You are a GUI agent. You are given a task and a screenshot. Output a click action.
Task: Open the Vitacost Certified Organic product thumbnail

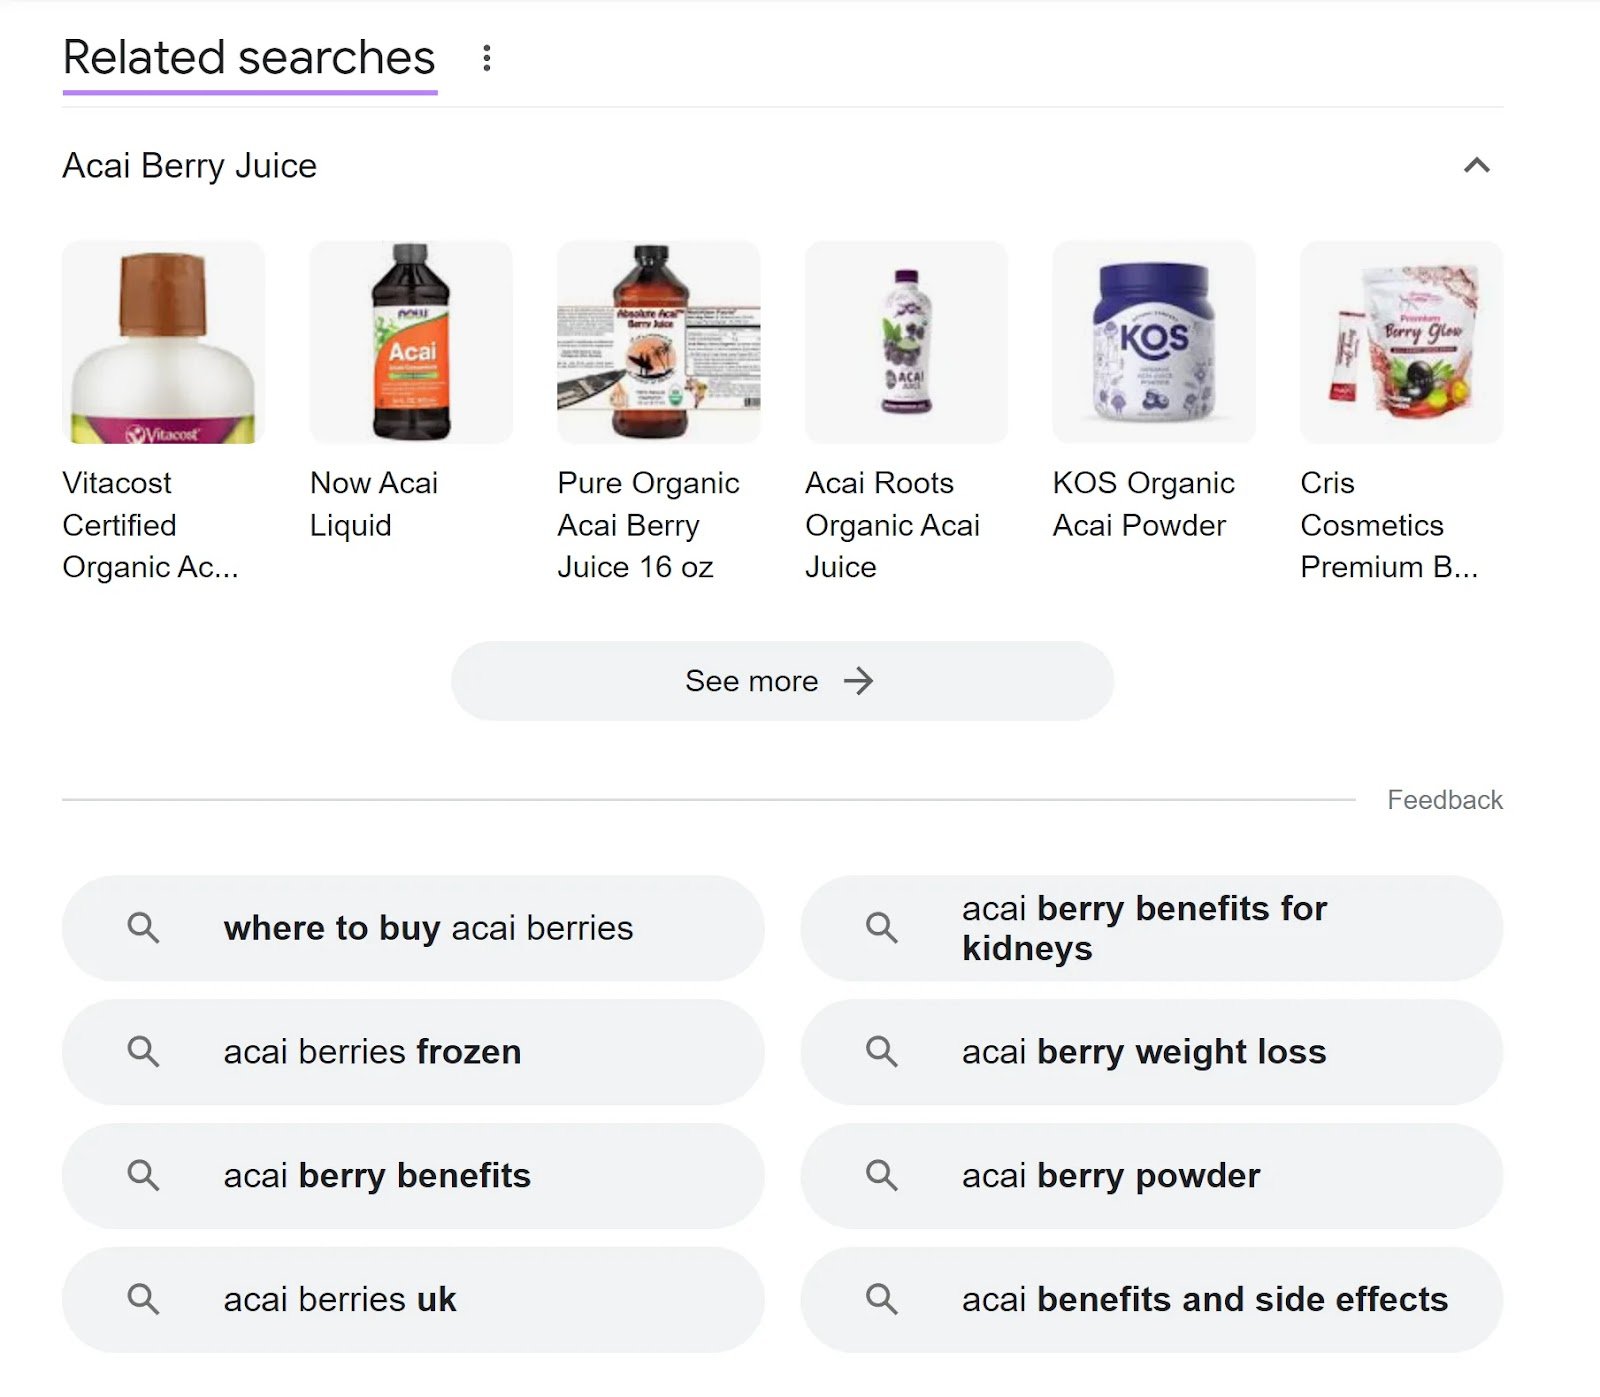164,341
